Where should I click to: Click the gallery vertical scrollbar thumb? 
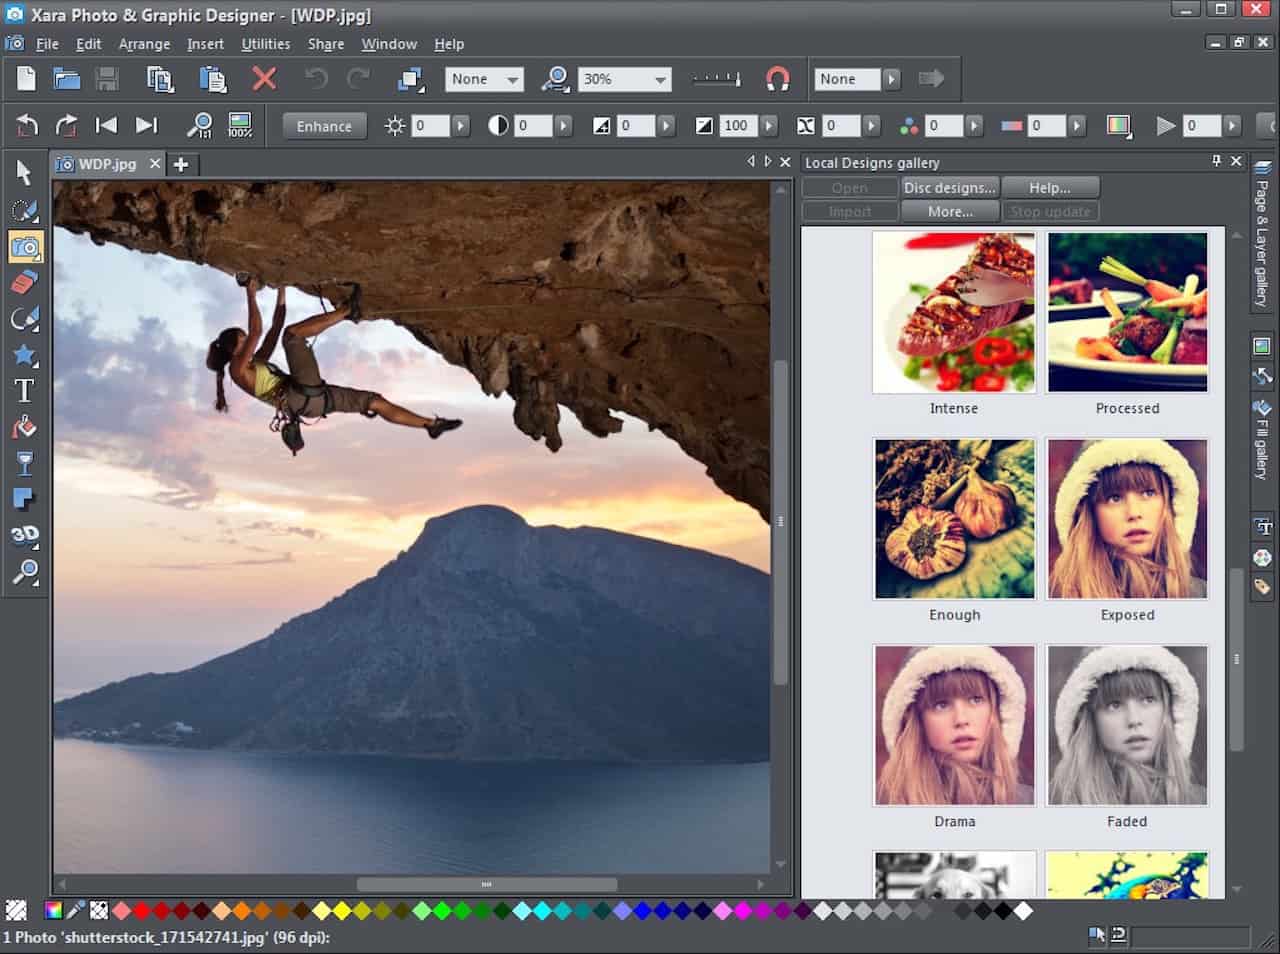pyautogui.click(x=1236, y=660)
